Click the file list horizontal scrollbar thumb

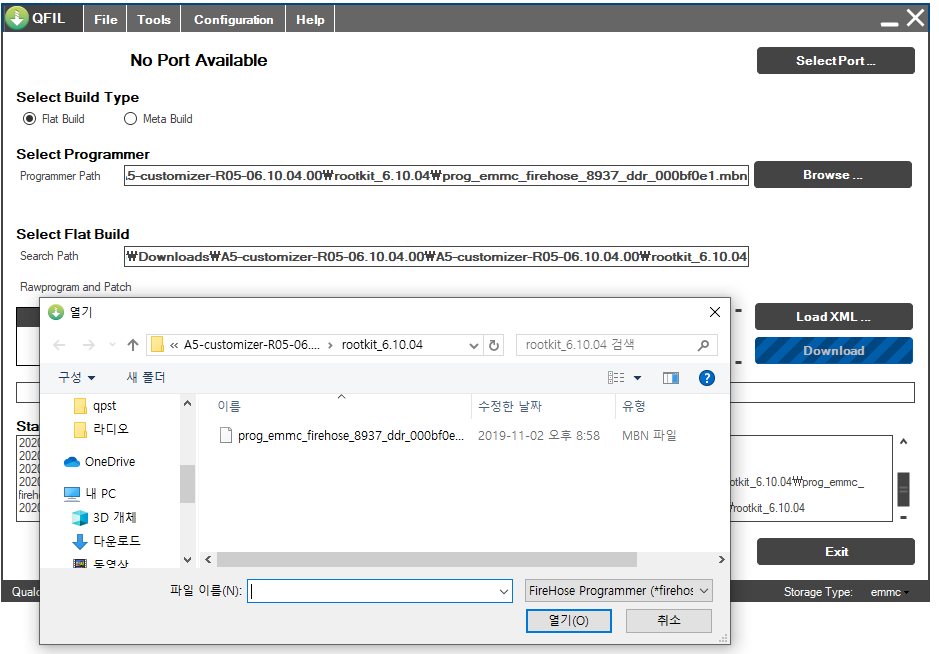point(426,559)
